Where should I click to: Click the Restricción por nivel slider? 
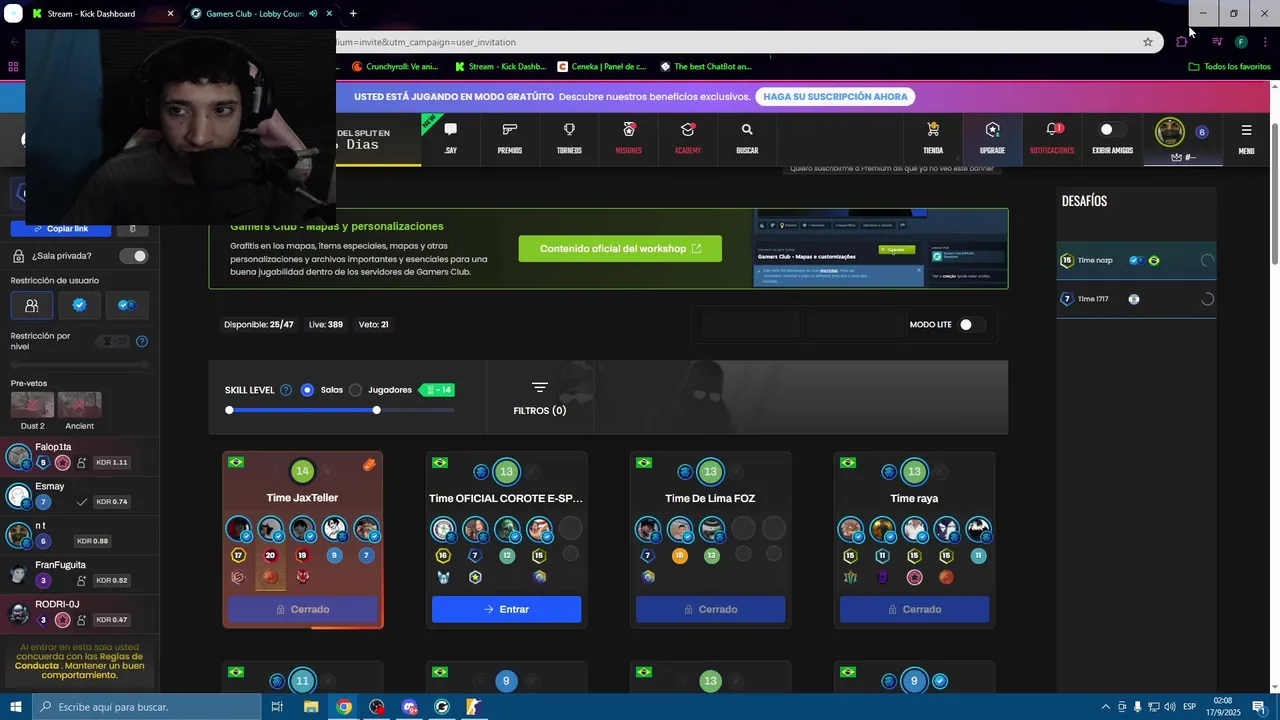[79, 364]
